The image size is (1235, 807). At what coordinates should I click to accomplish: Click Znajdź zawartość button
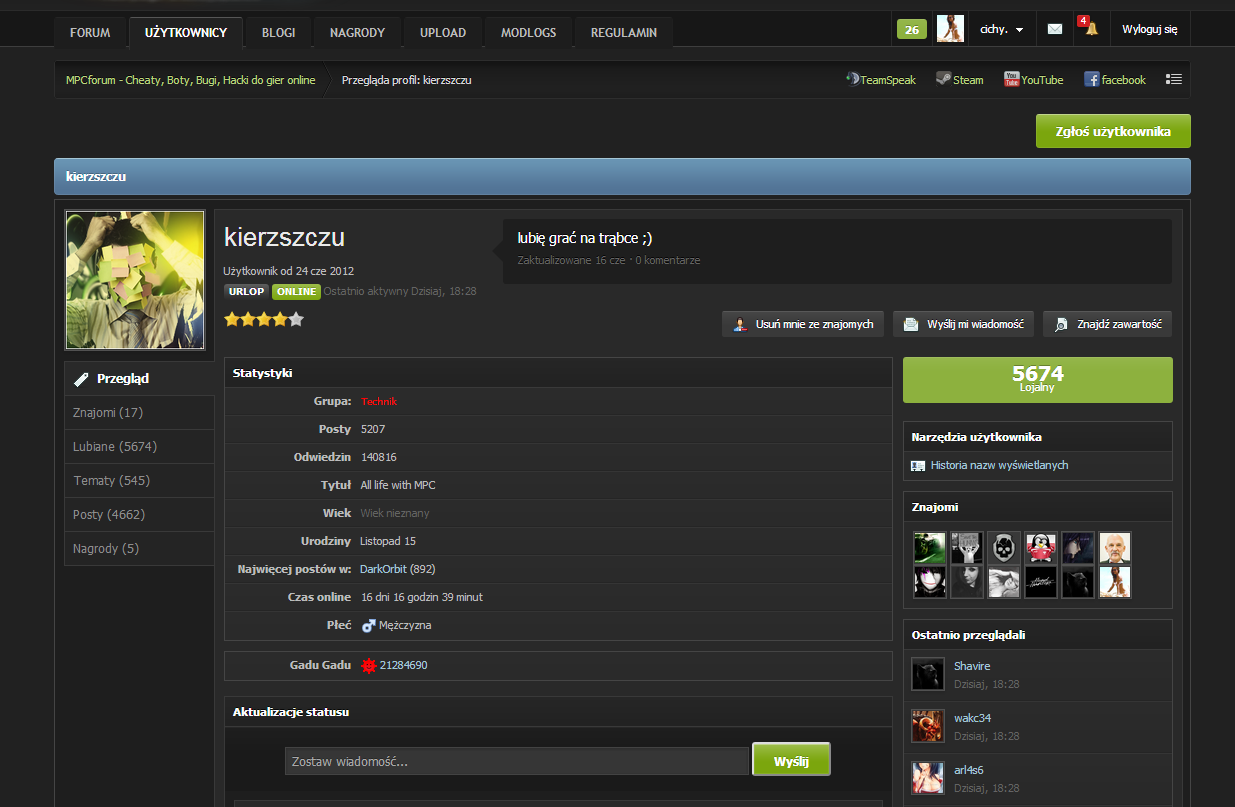(x=1107, y=324)
